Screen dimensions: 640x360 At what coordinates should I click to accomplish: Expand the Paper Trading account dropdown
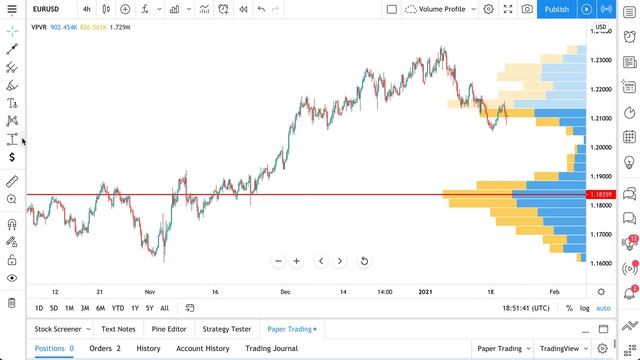pos(504,349)
